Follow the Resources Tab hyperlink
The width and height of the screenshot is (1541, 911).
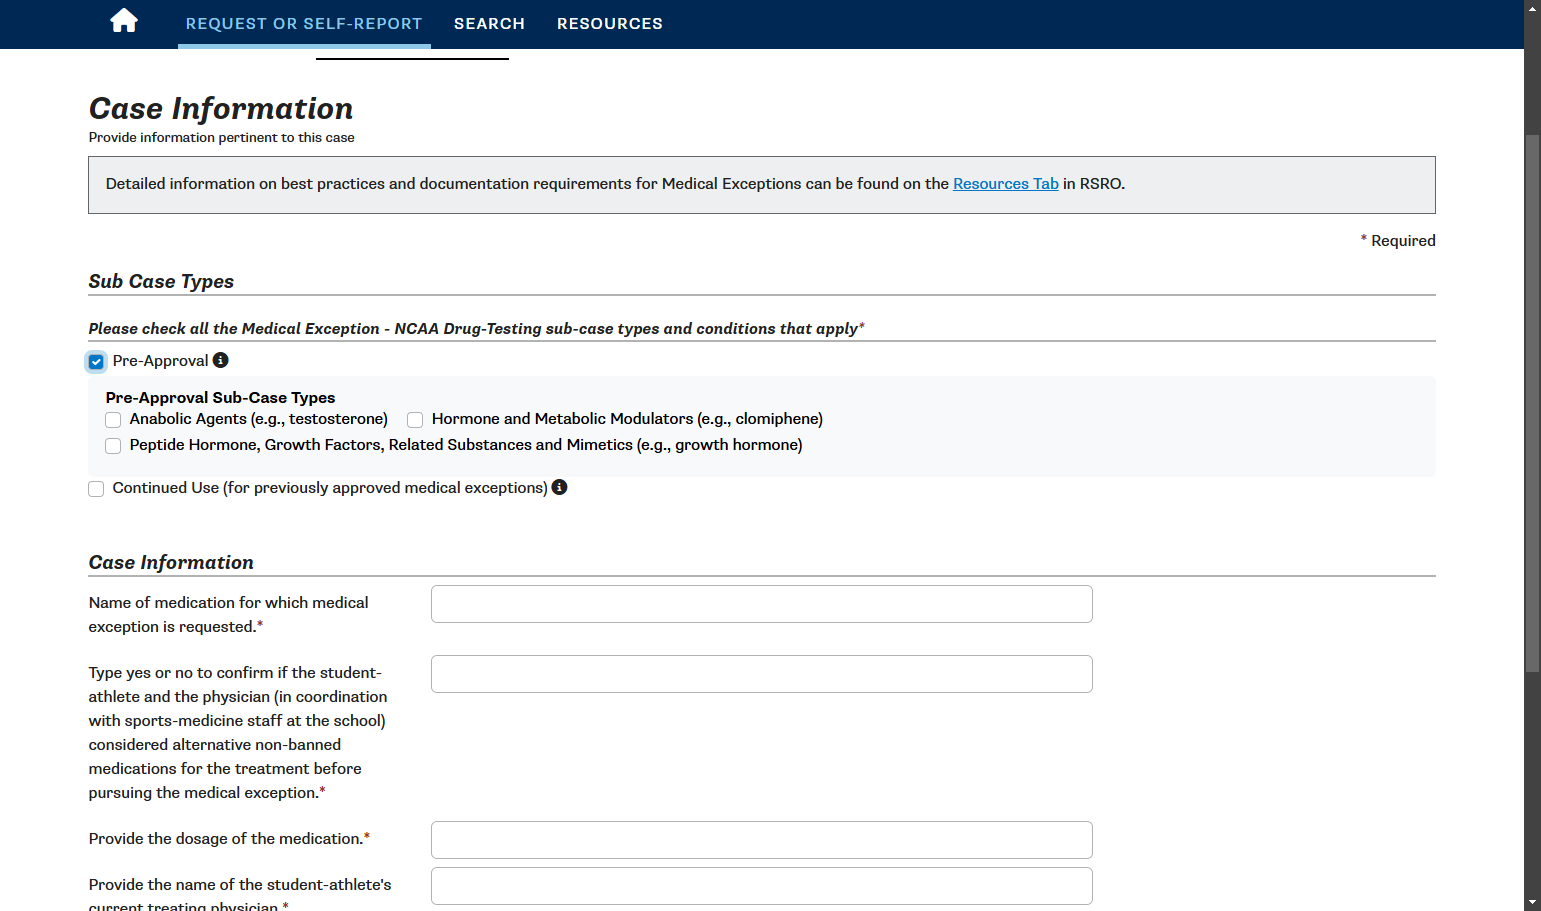click(x=1005, y=184)
